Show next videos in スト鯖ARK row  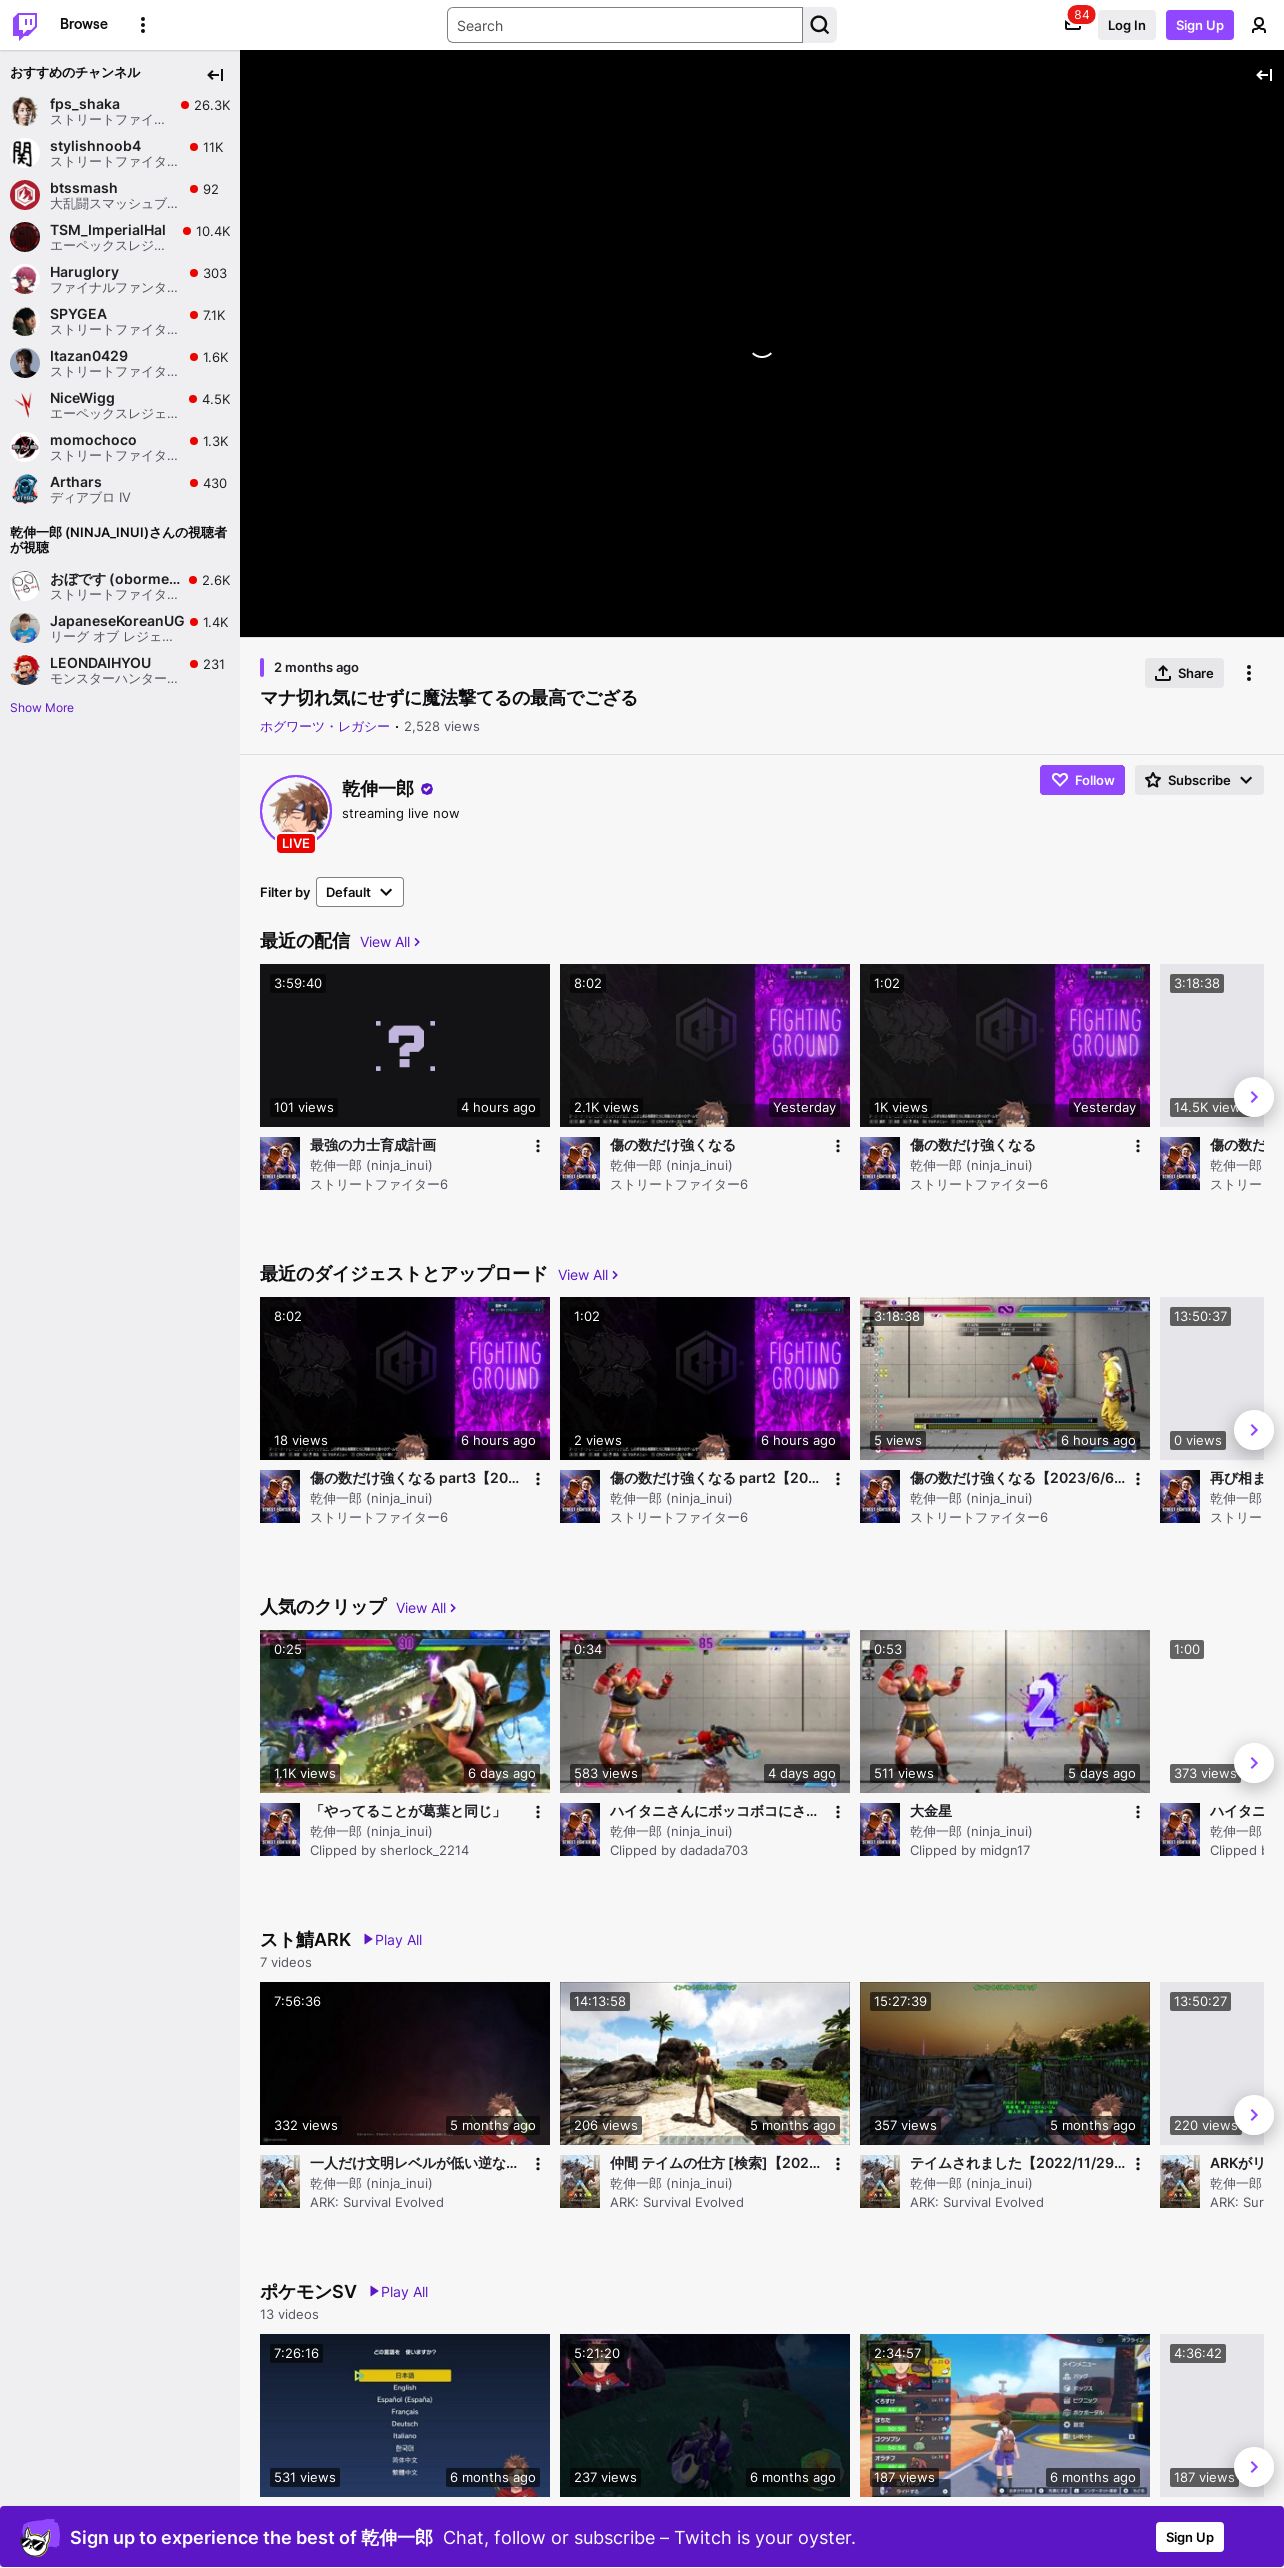(1254, 2115)
